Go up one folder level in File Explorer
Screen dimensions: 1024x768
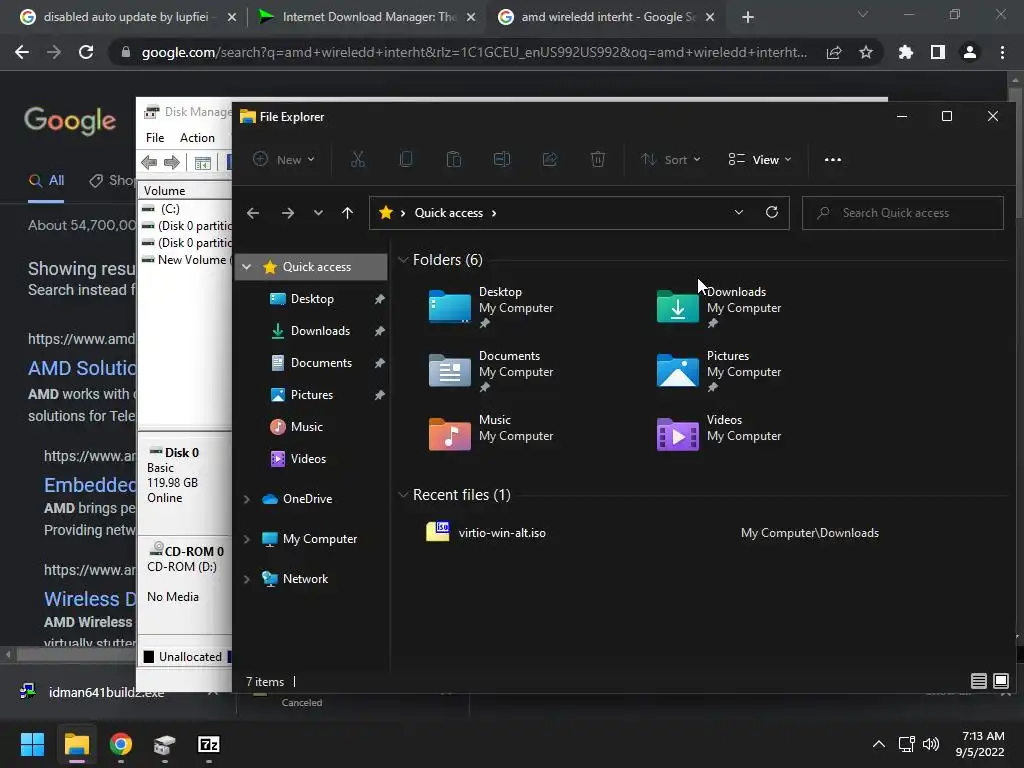coord(347,213)
